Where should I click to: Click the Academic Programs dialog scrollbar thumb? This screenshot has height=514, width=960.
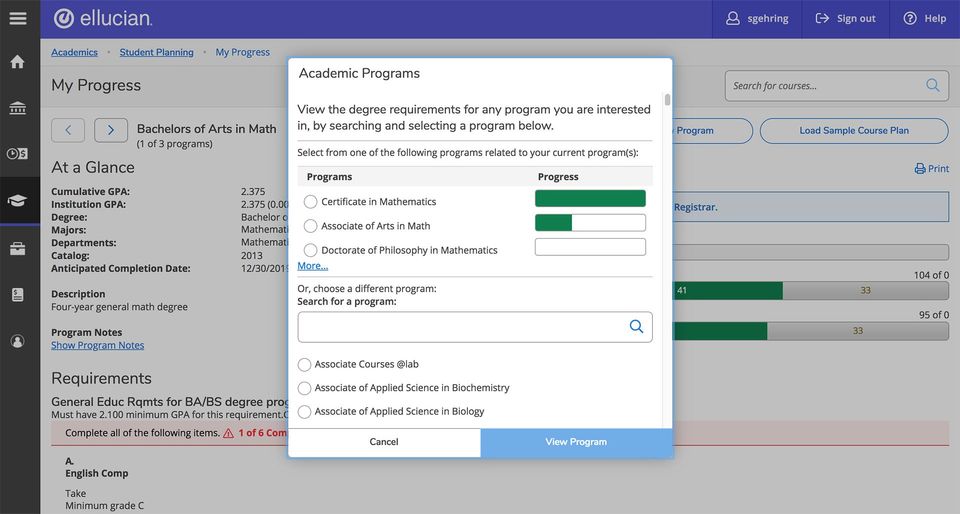coord(667,99)
